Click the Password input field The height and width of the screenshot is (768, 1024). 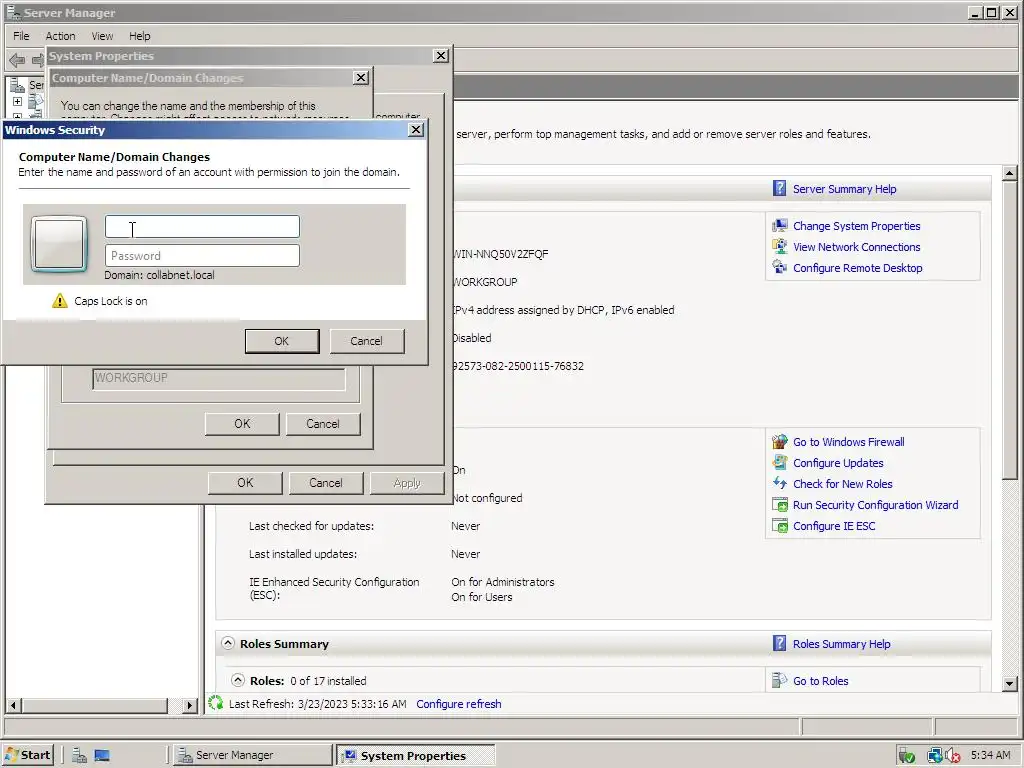pos(202,255)
